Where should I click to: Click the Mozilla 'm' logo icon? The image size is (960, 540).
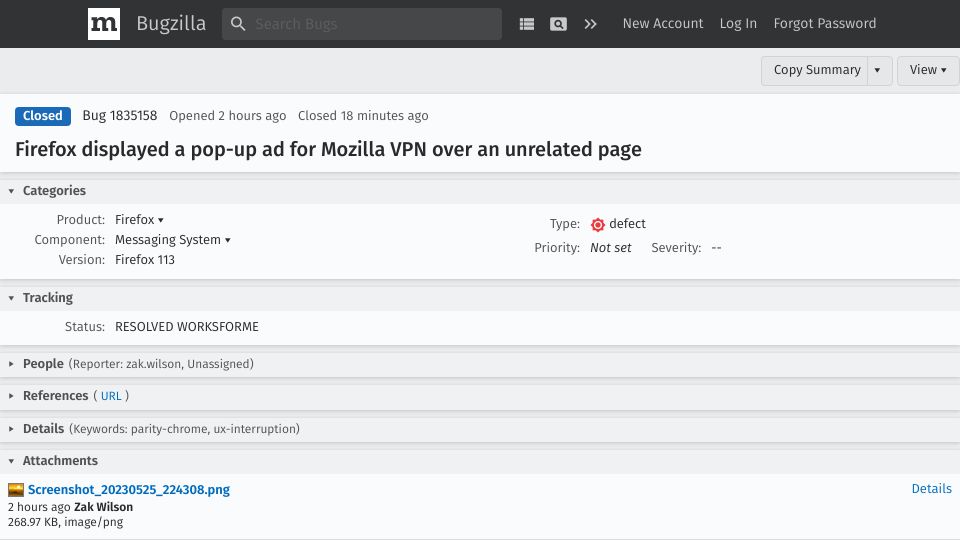coord(103,24)
